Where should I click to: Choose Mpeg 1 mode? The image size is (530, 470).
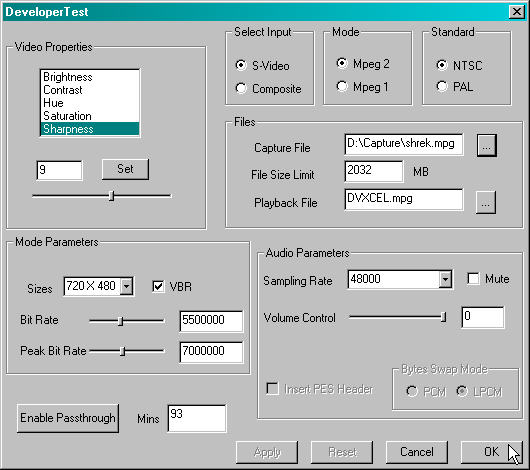(342, 87)
